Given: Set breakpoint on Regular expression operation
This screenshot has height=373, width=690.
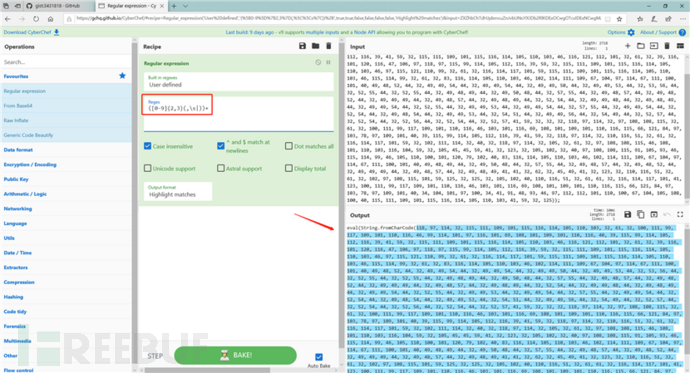Looking at the screenshot, I should point(328,62).
